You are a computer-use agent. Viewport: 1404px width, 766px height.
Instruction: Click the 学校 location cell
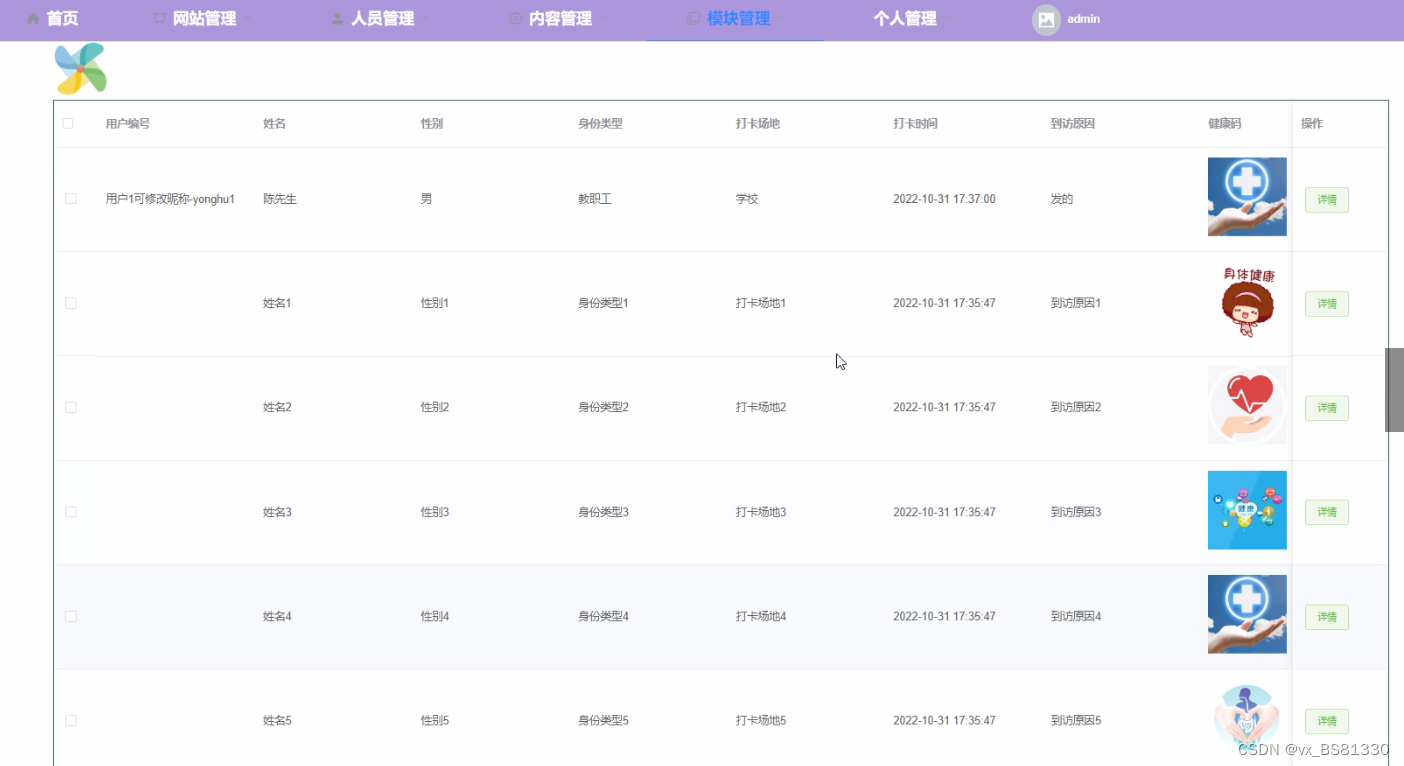747,199
